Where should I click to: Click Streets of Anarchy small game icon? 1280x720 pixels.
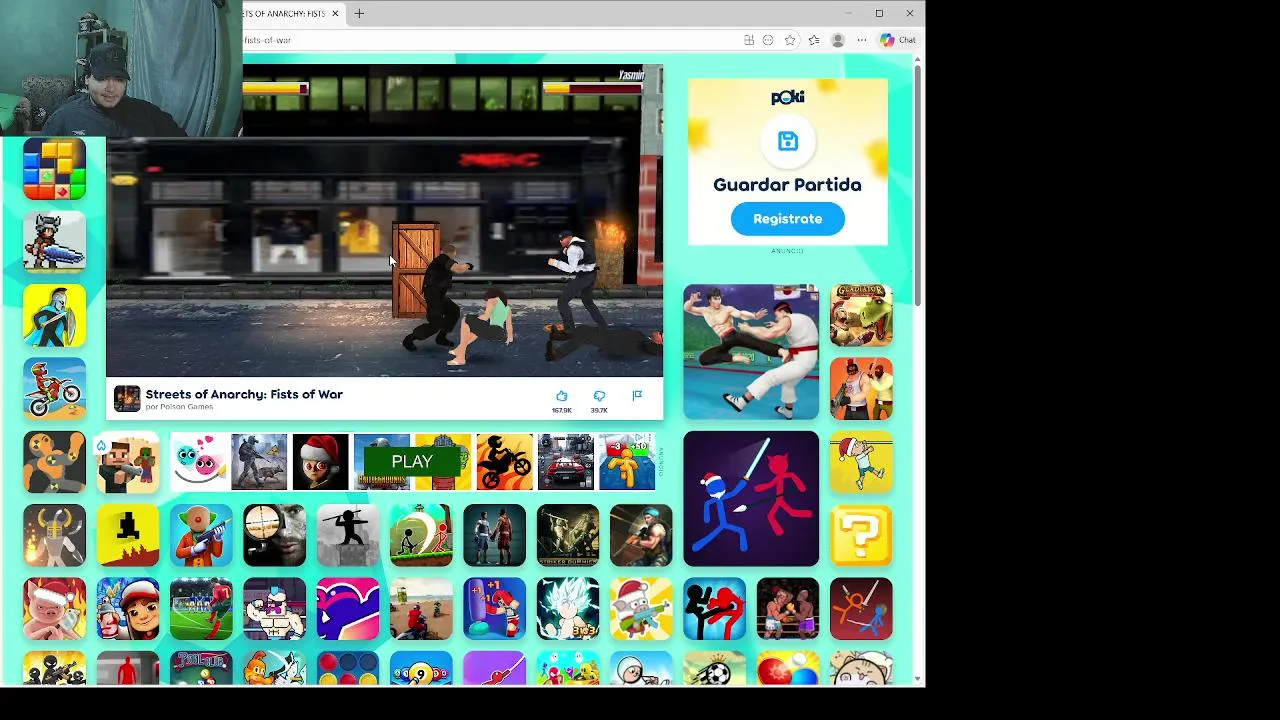click(x=127, y=398)
